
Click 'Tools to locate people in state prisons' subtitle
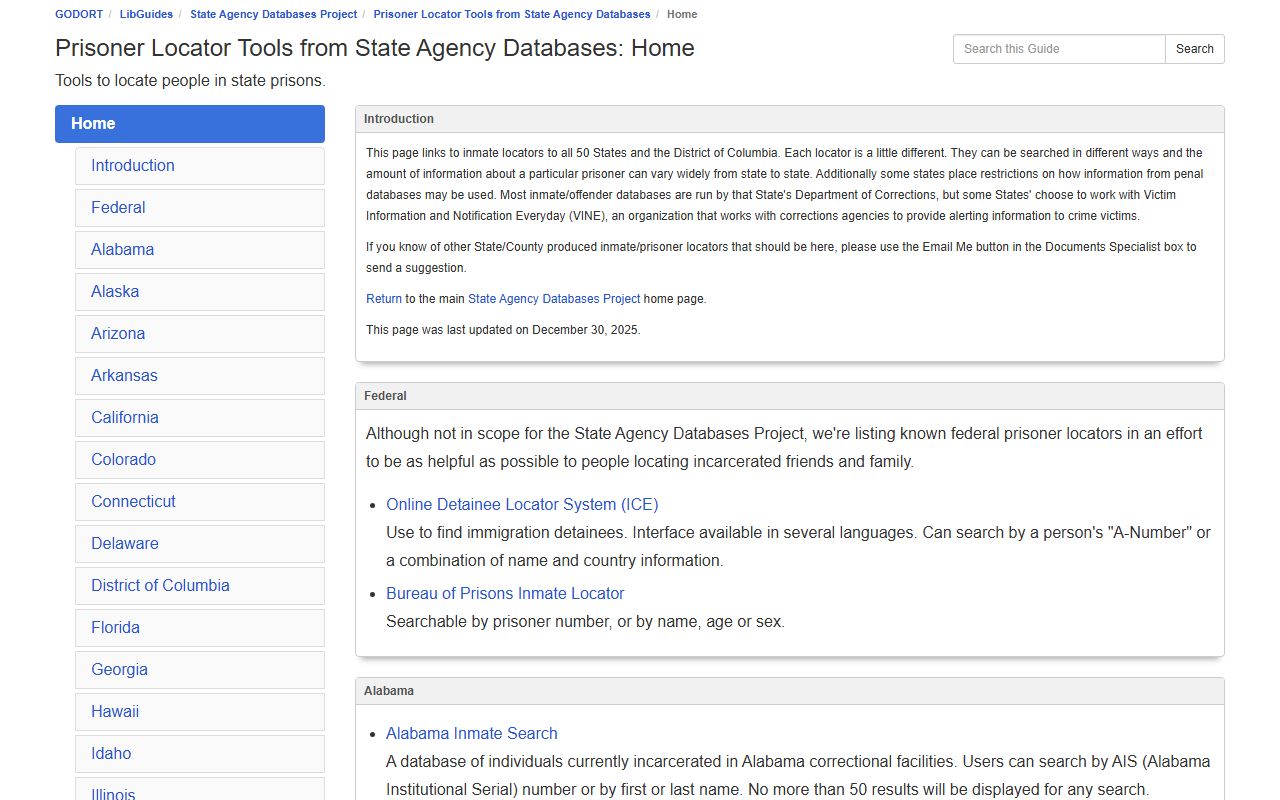pos(190,81)
